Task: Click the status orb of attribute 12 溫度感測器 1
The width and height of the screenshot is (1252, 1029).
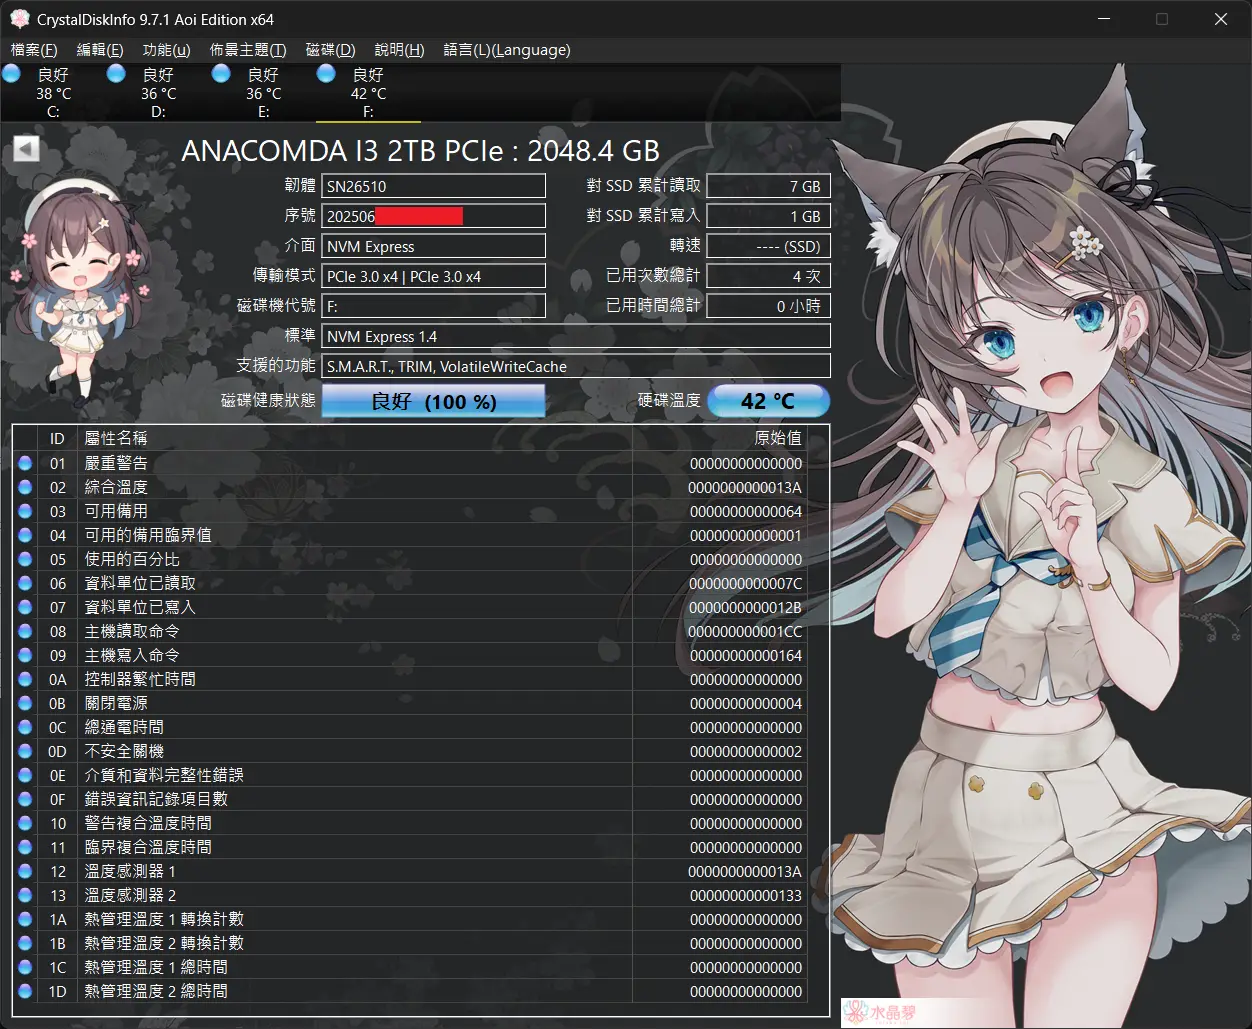Action: coord(25,871)
